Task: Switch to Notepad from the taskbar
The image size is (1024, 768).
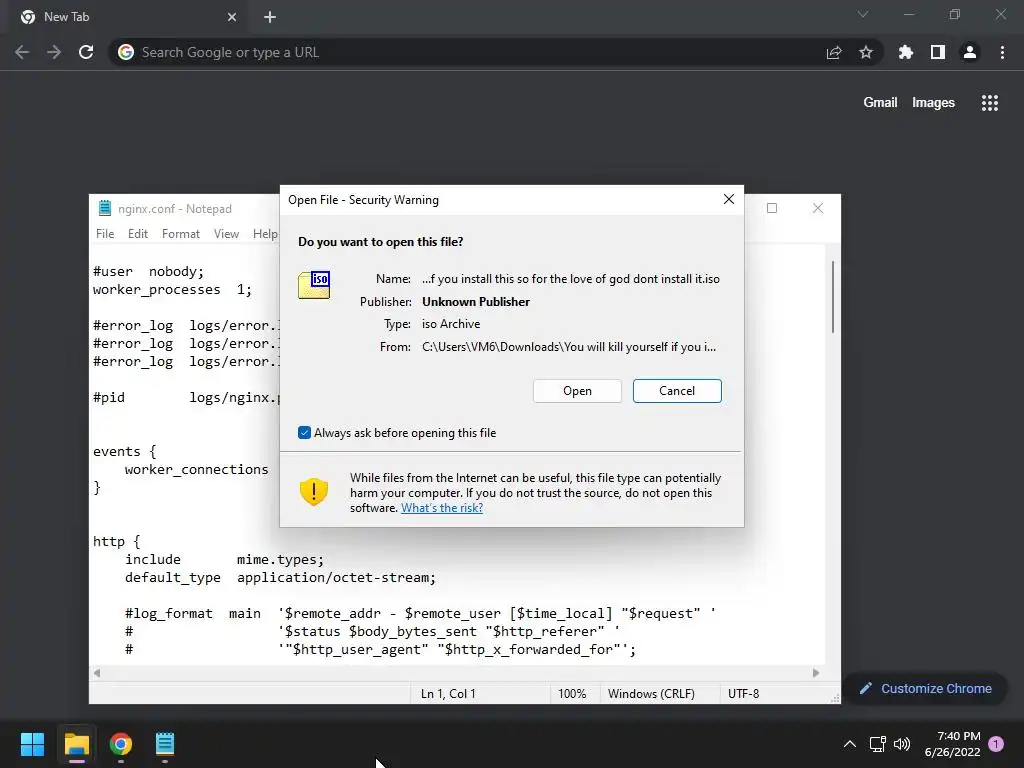Action: tap(165, 744)
